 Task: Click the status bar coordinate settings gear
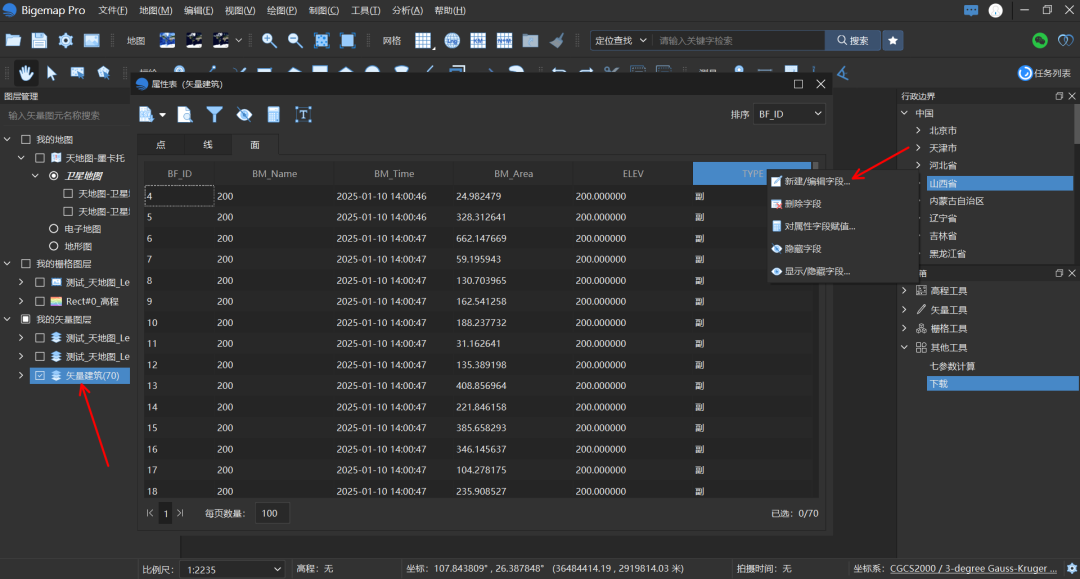(1072, 569)
